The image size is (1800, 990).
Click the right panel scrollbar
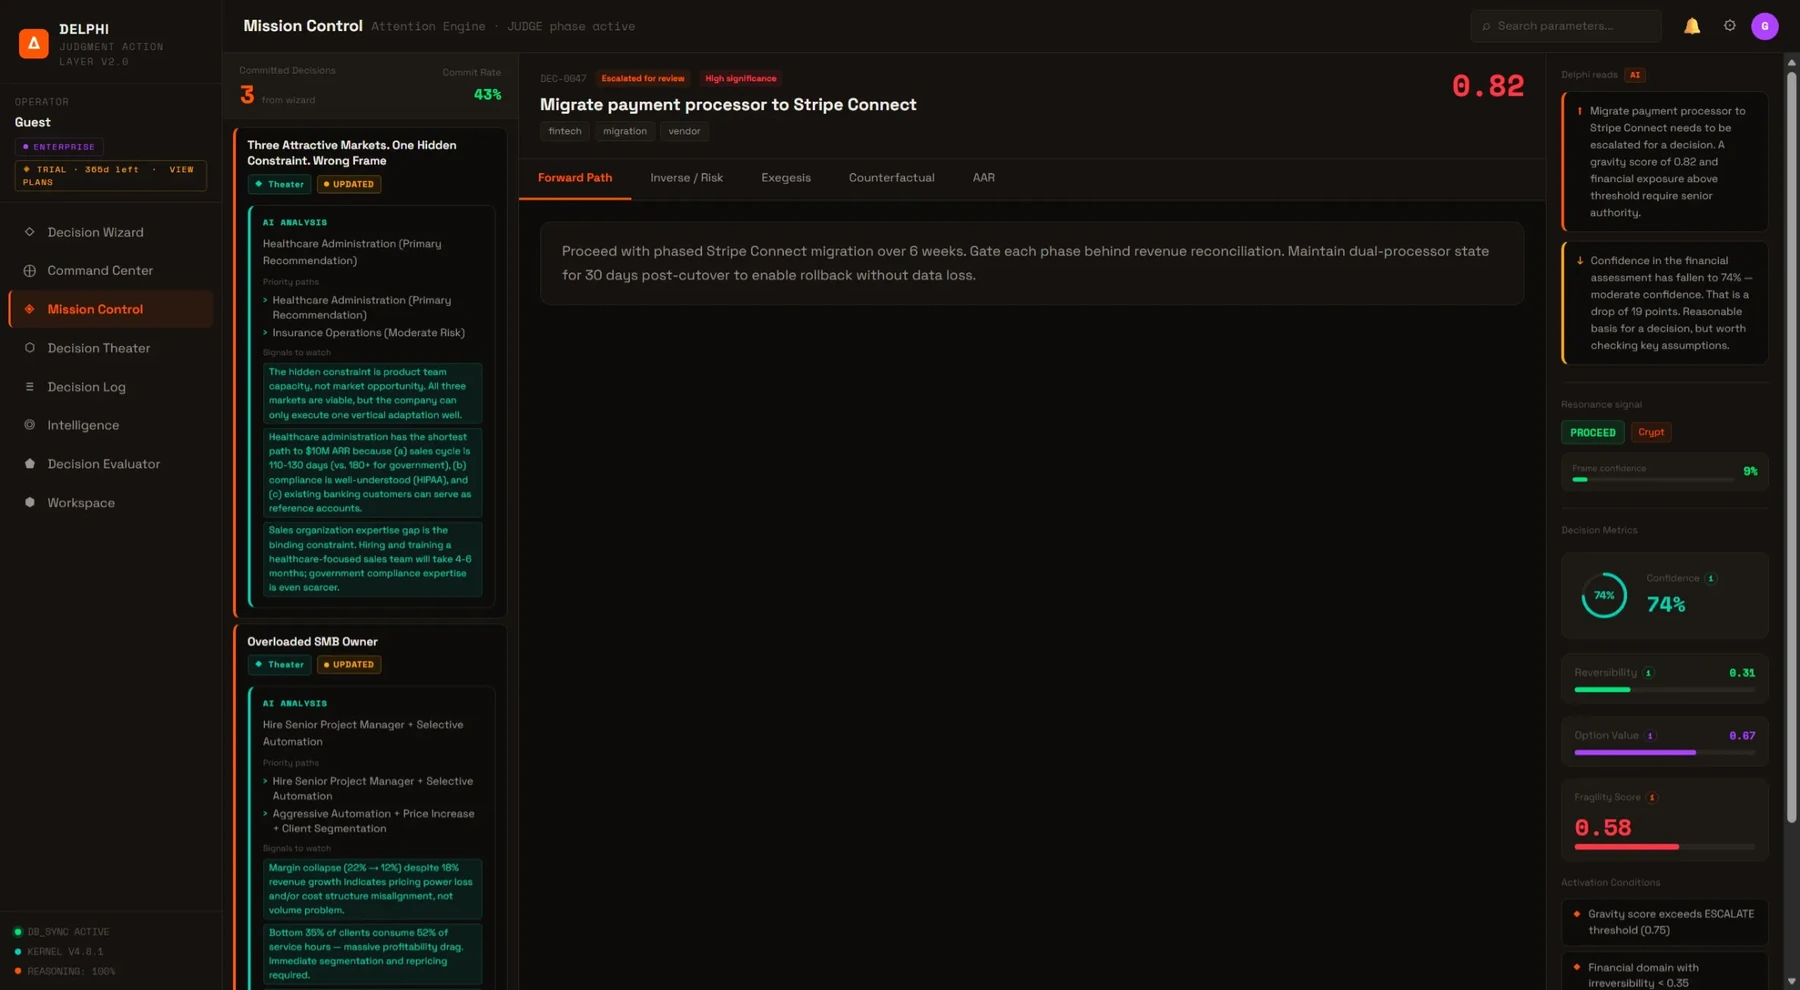[x=1791, y=447]
